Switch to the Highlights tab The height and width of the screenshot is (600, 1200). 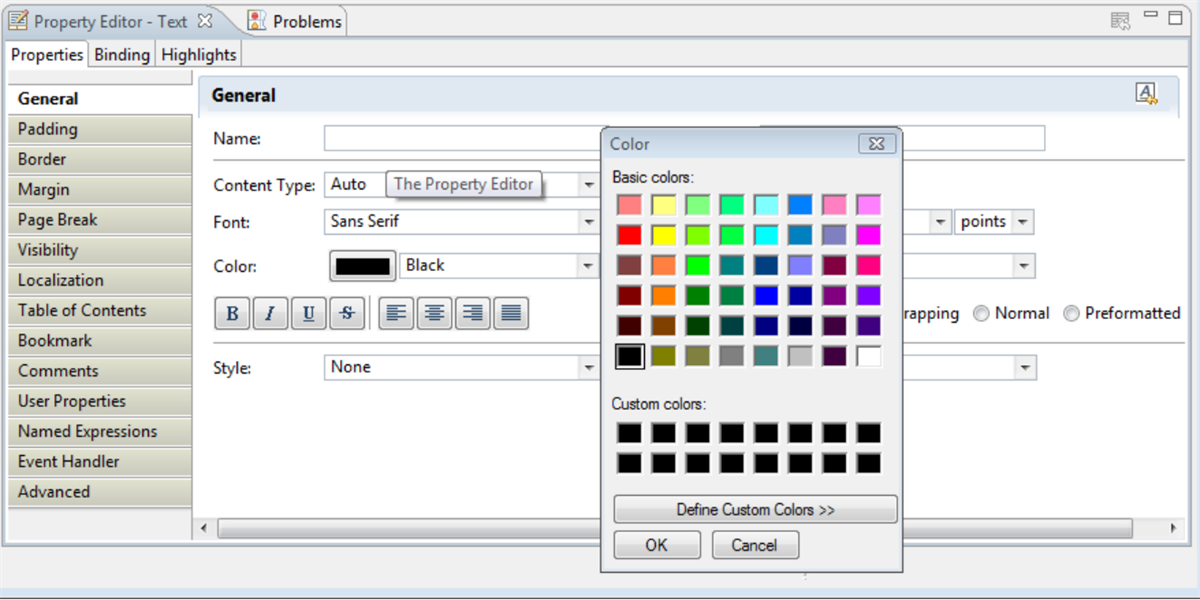(x=199, y=55)
